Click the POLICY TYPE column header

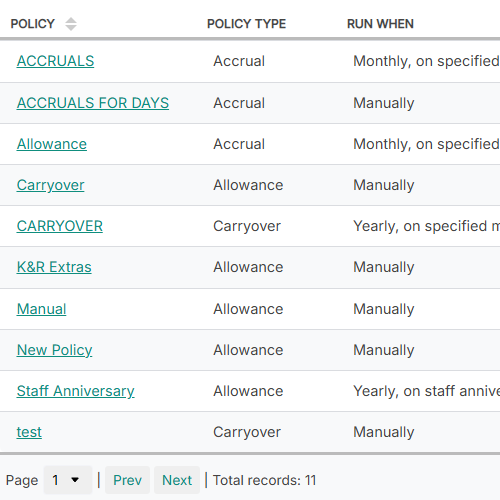tap(246, 24)
